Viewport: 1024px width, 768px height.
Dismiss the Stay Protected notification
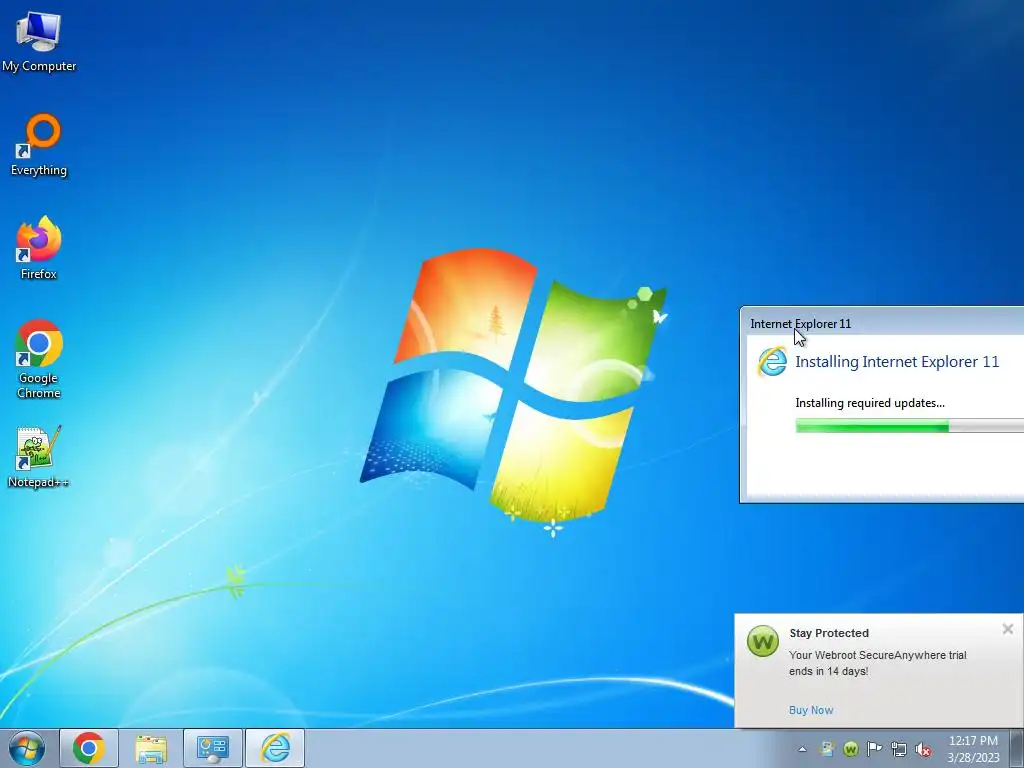[x=1008, y=629]
